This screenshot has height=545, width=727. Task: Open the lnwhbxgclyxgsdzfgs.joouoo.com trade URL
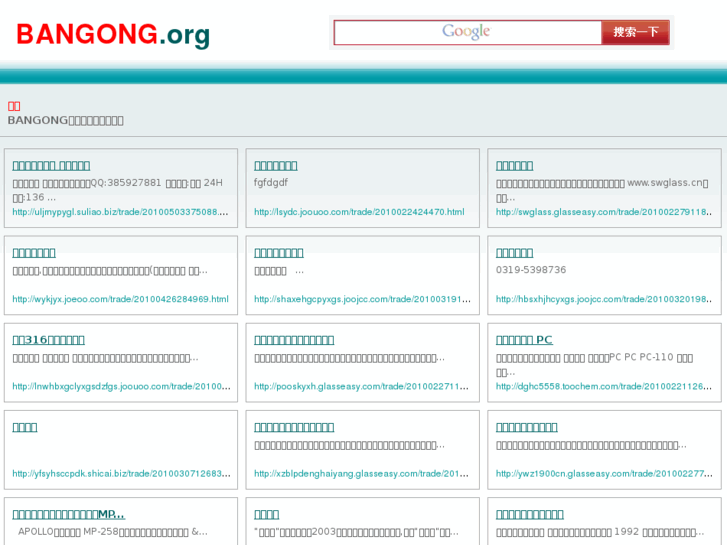click(x=121, y=386)
